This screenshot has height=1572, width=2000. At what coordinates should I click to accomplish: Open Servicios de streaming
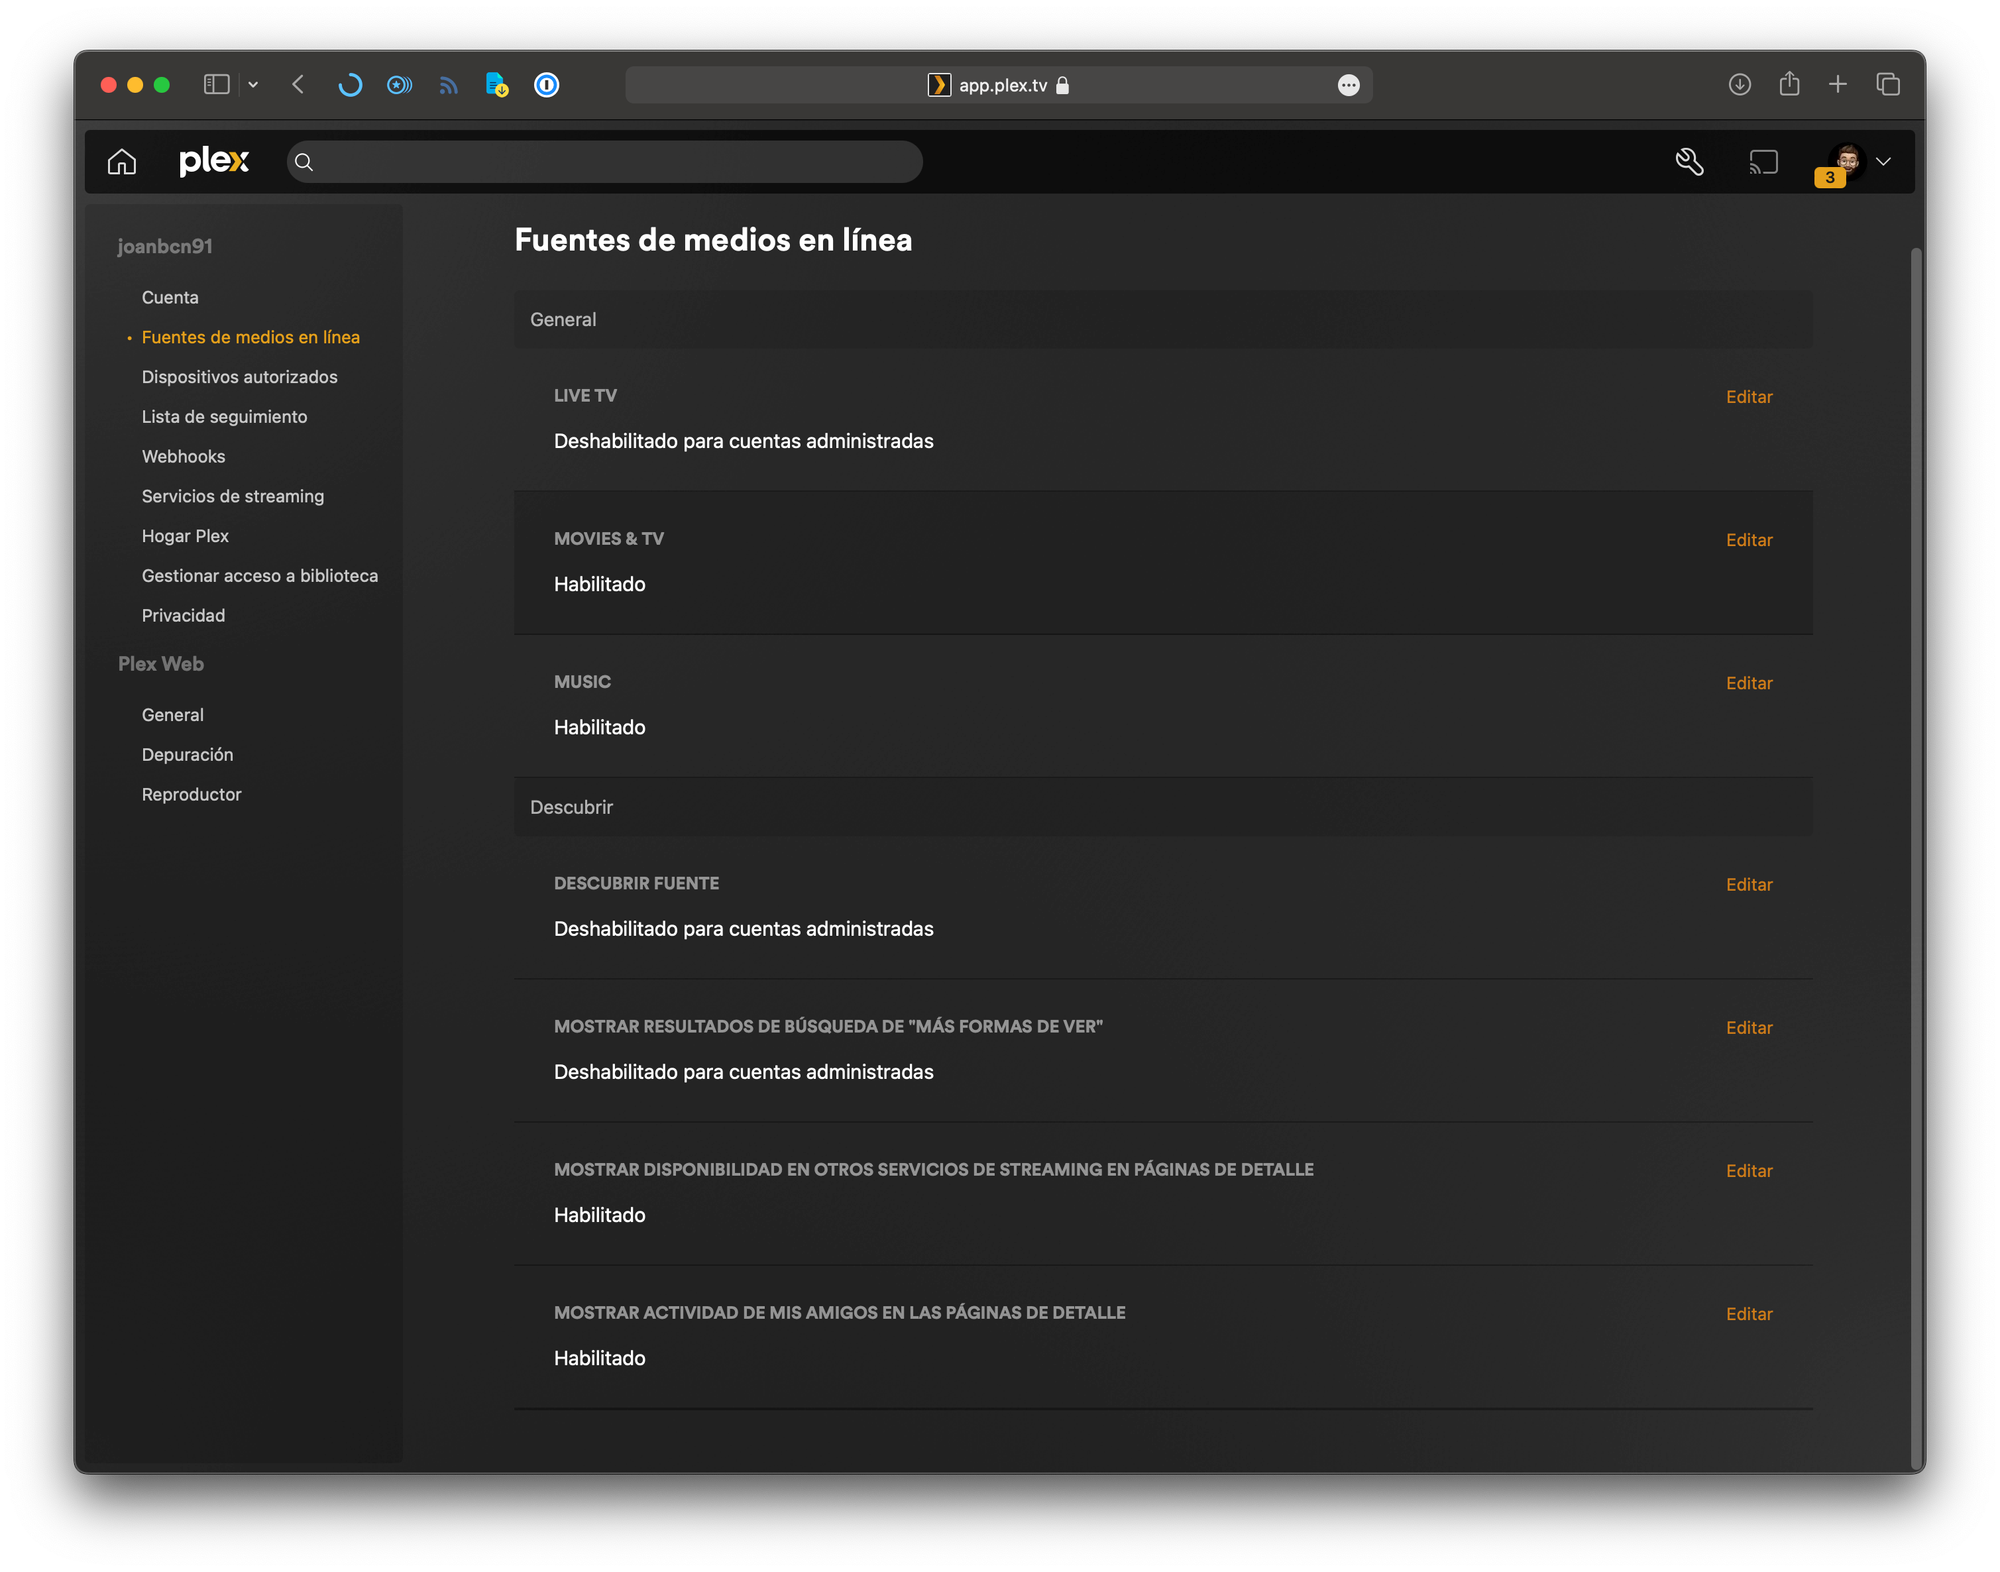pos(233,496)
